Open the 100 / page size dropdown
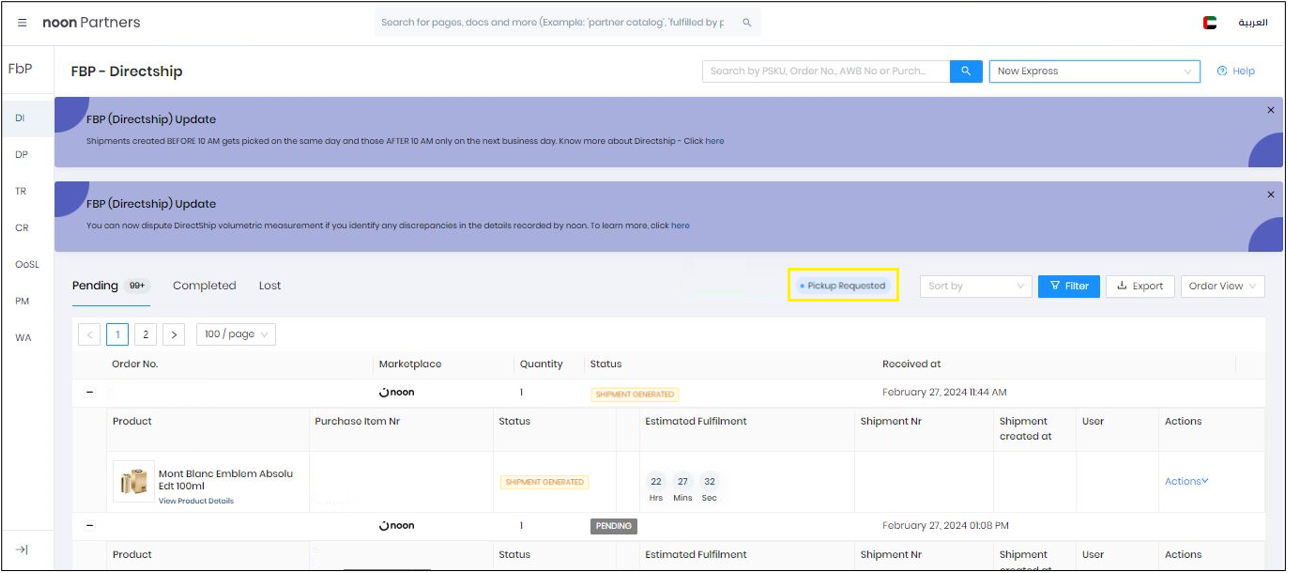Viewport: 1289px width, 573px height. tap(236, 334)
